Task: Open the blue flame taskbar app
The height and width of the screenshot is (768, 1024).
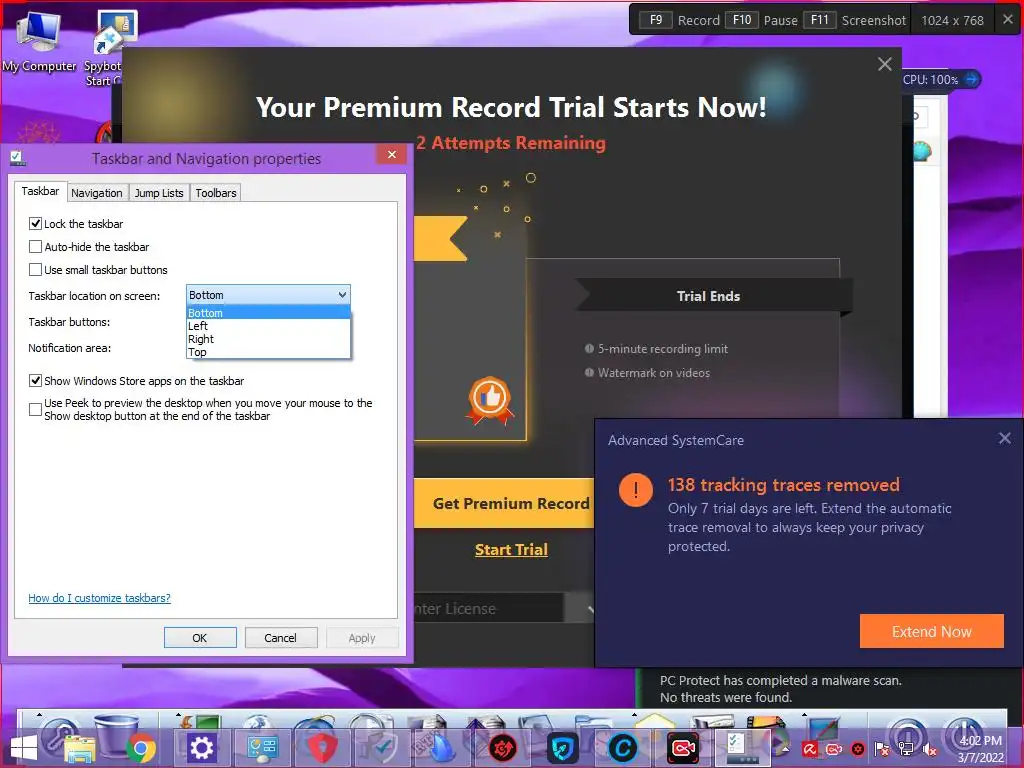Action: (443, 748)
